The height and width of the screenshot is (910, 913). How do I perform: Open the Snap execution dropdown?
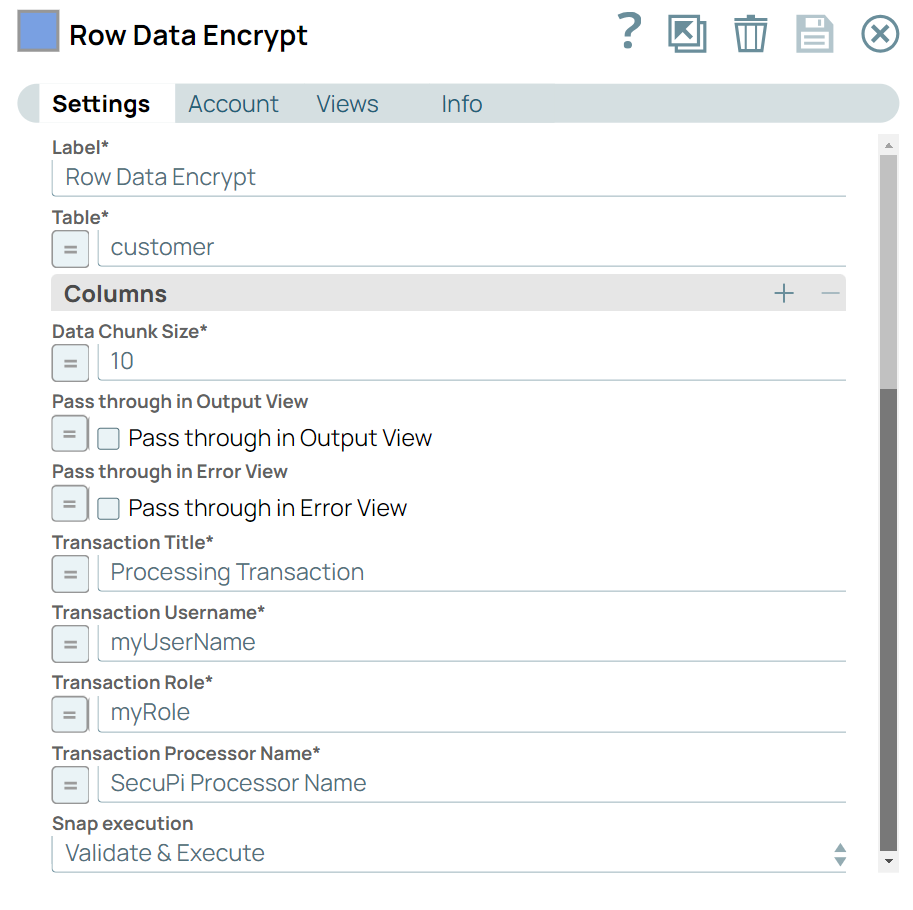tap(450, 853)
